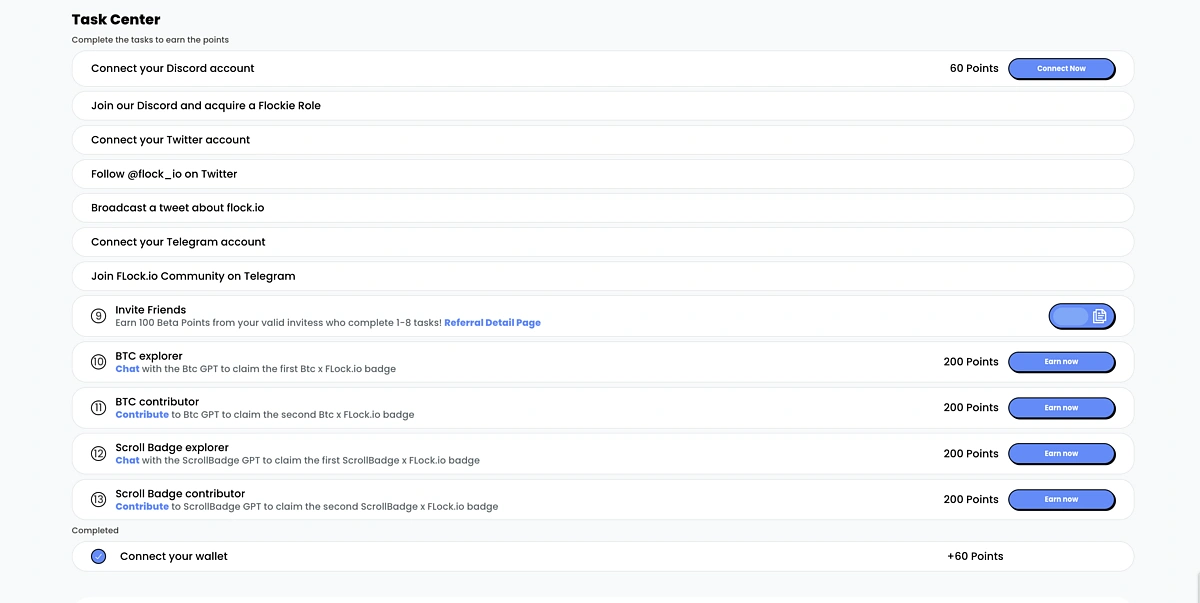
Task: Click Connect Now for the Discord account
Action: 1061,68
